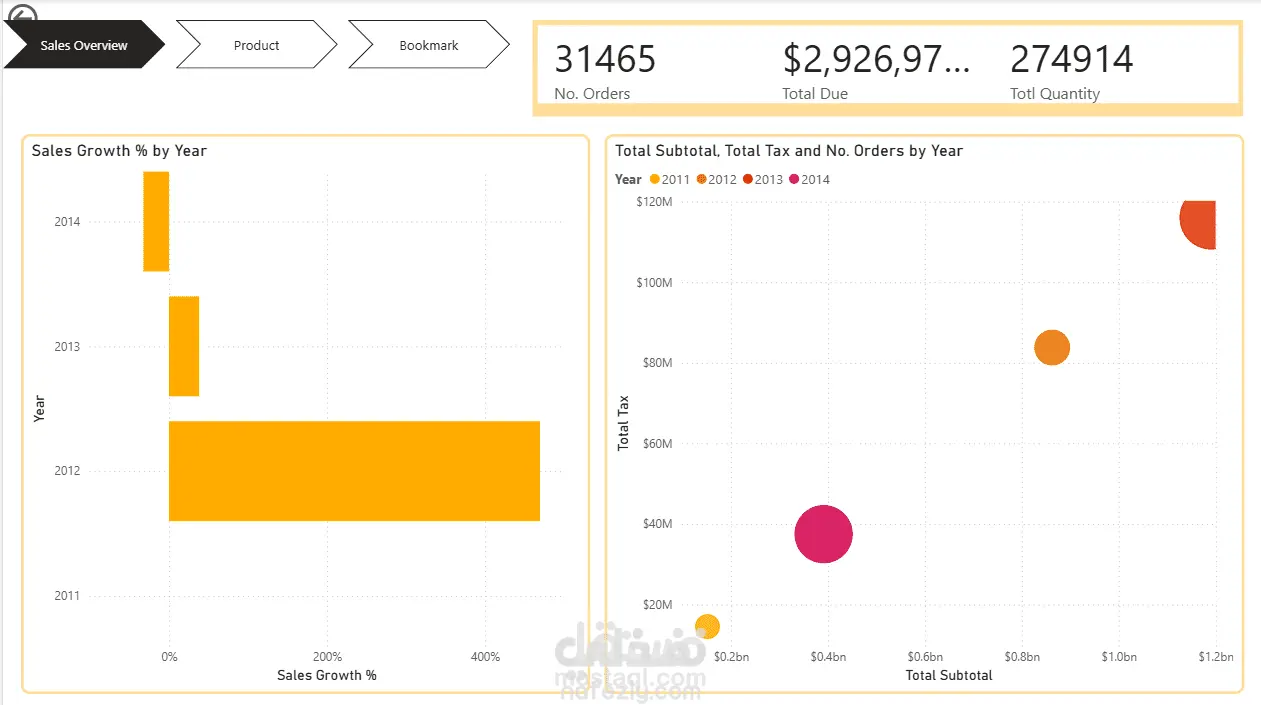Click the Total Due card value
The image size is (1261, 705).
[876, 59]
